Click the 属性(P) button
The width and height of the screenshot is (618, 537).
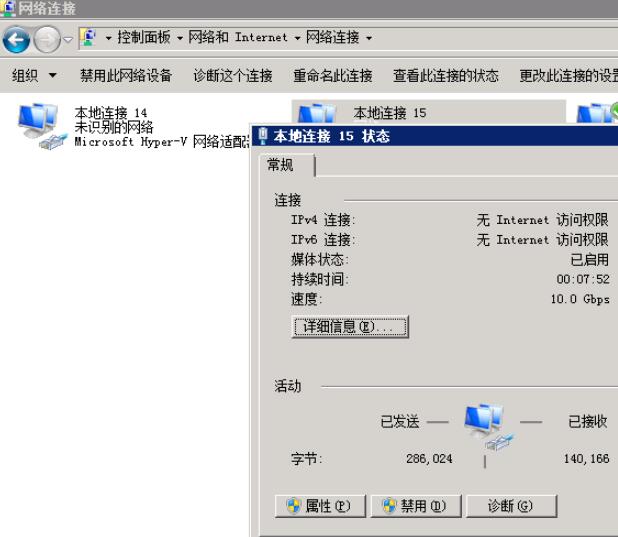point(320,505)
